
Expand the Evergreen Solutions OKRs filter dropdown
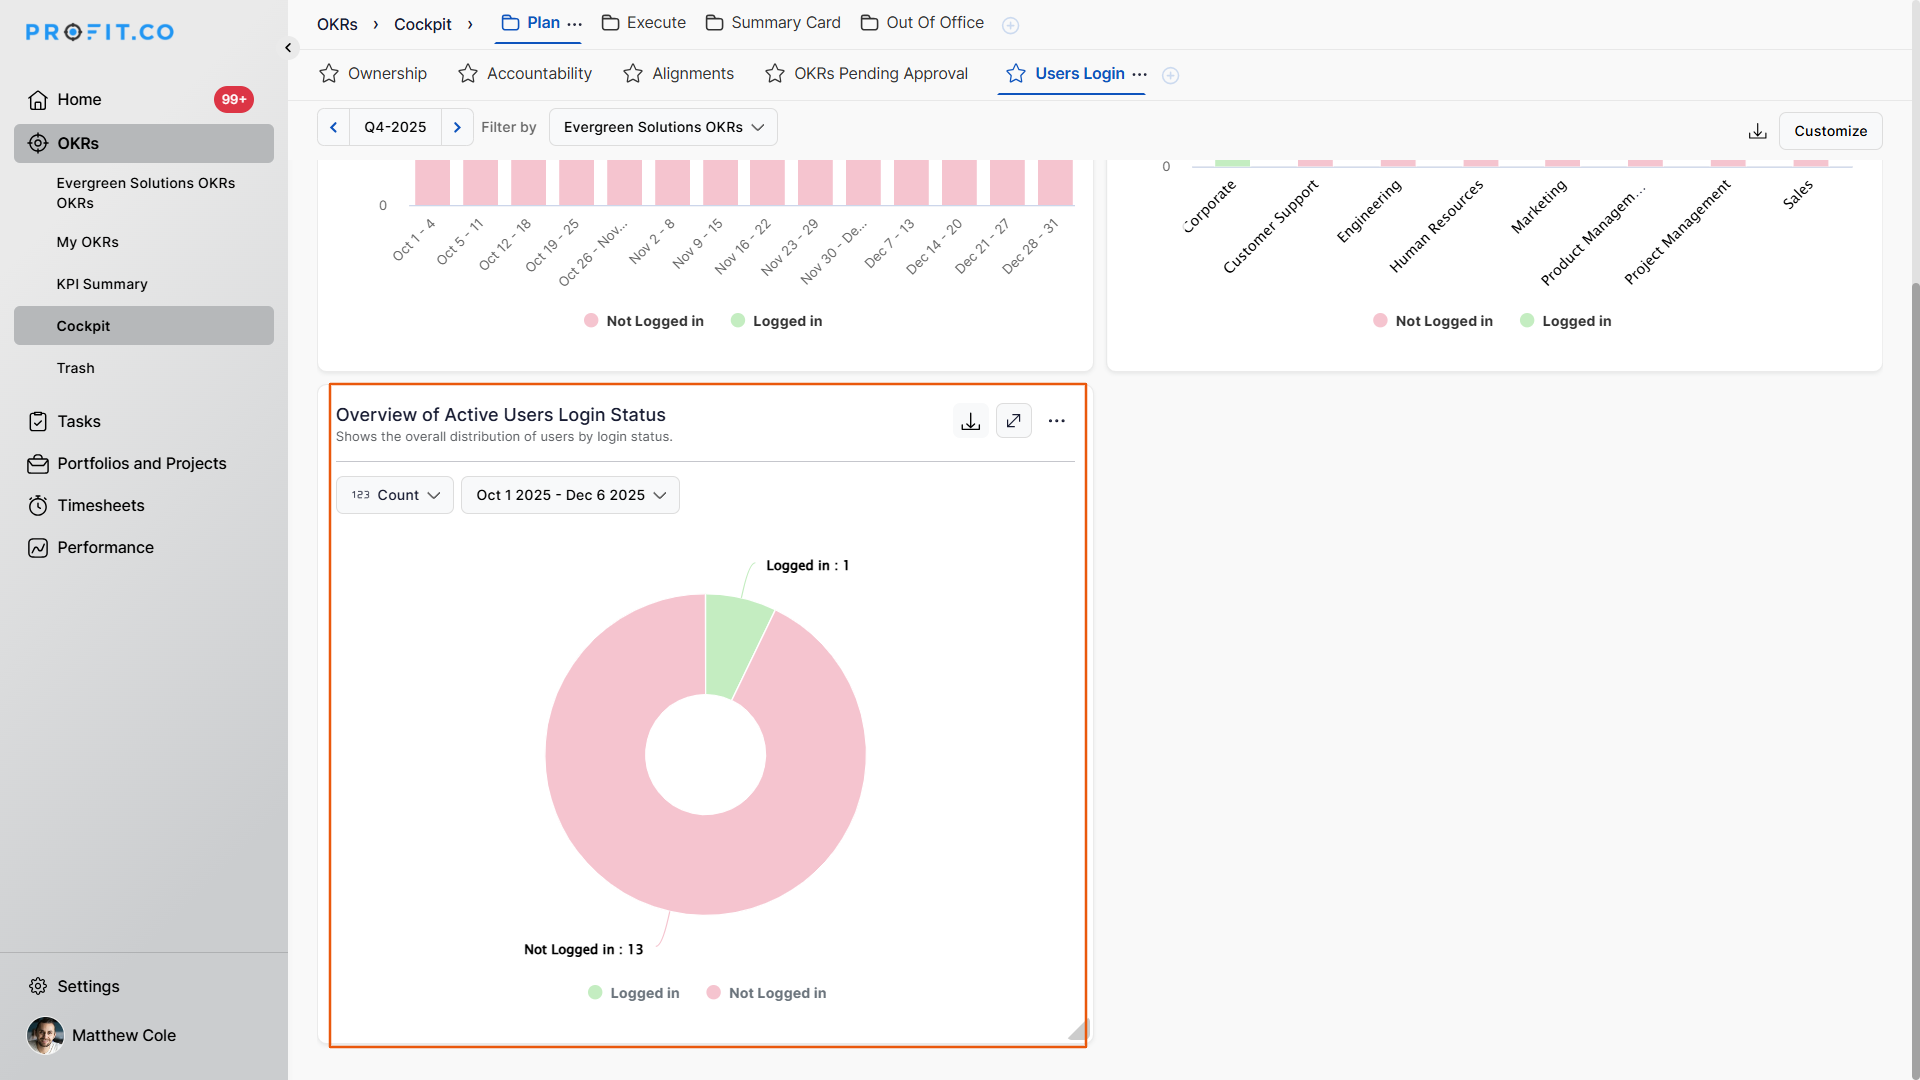click(x=663, y=127)
